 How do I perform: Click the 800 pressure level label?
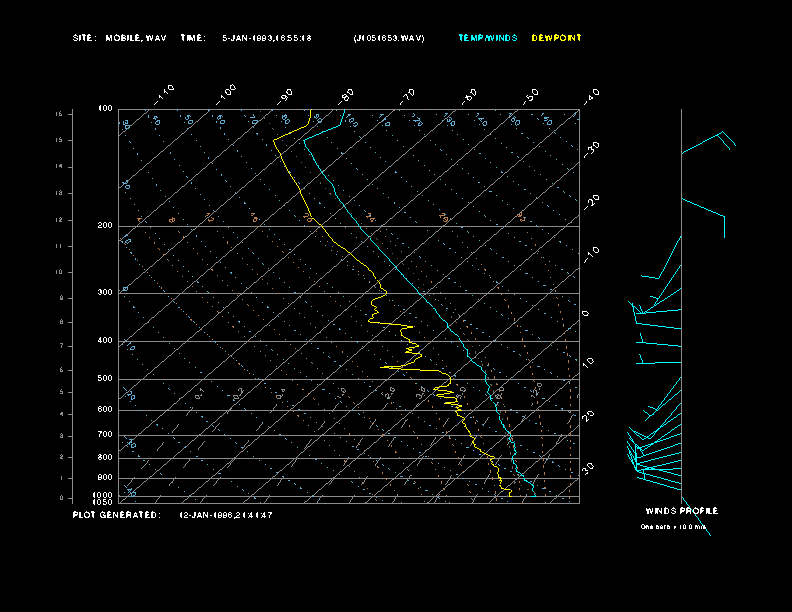pos(105,457)
